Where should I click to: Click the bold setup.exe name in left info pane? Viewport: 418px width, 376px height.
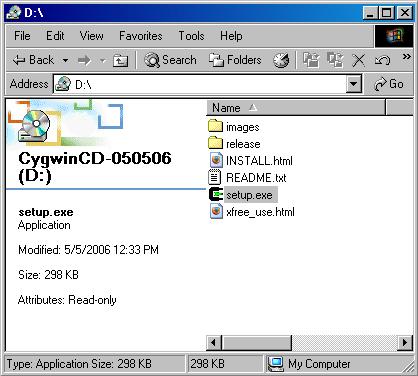point(46,212)
